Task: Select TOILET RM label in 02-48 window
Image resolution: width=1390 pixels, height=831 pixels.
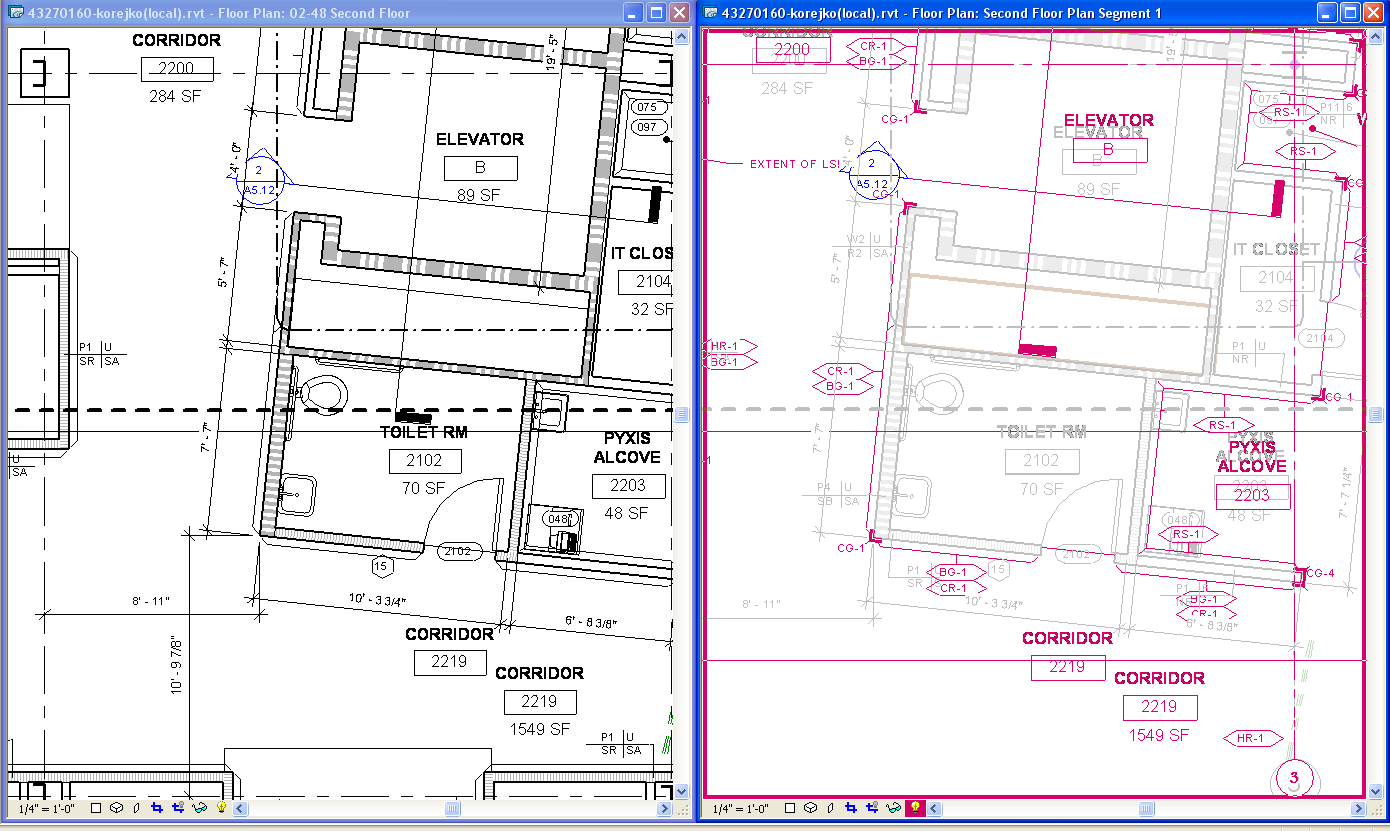Action: coord(424,432)
